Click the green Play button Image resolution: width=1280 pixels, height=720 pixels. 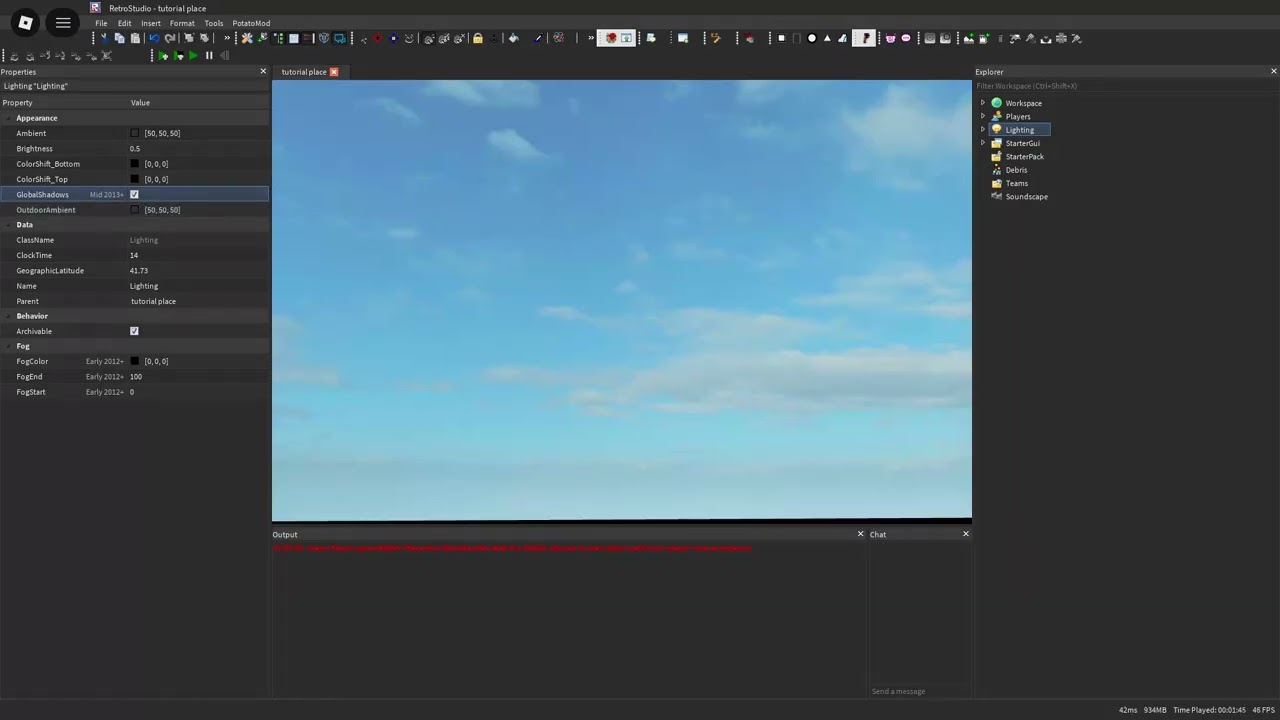193,55
